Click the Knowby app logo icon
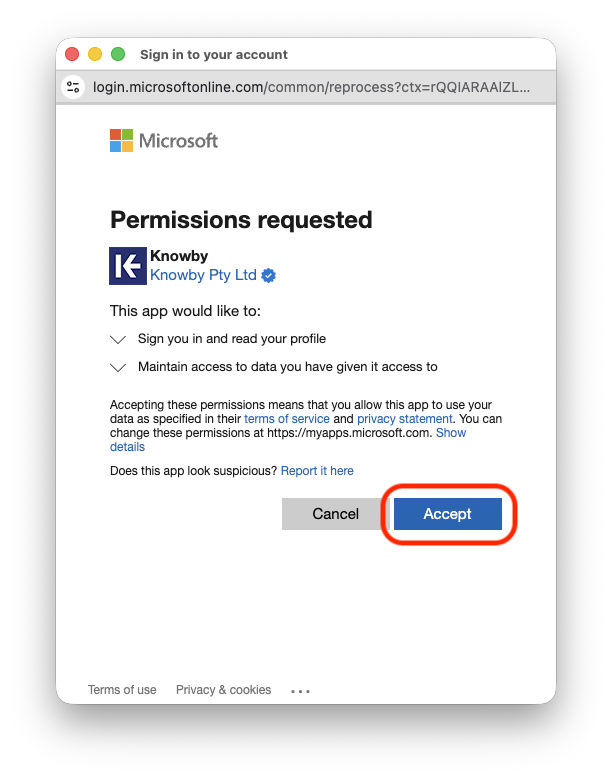 point(128,266)
